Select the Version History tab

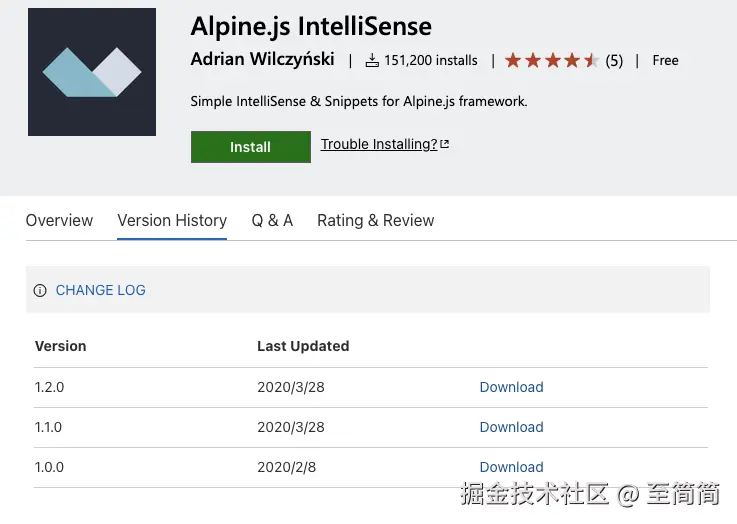tap(172, 220)
